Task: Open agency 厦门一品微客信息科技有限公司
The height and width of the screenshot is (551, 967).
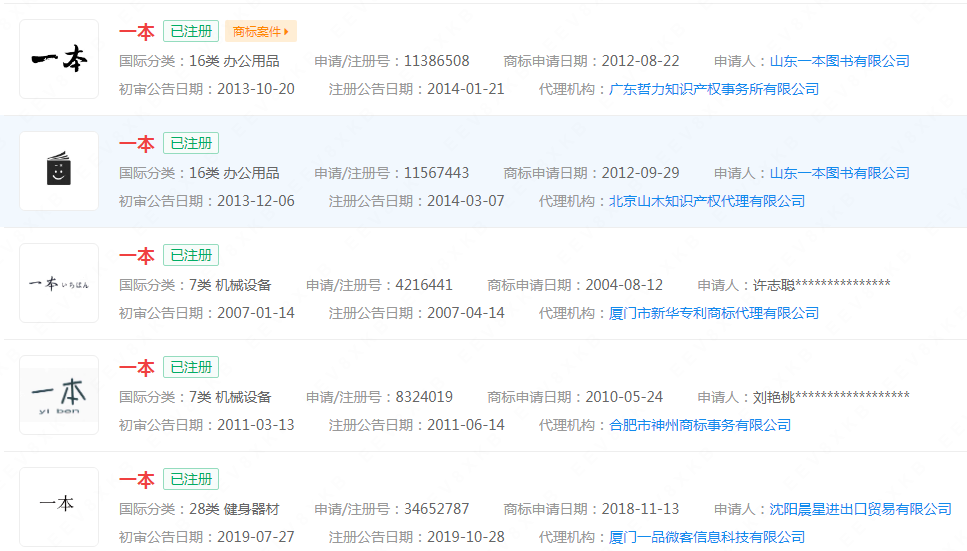Action: click(707, 537)
